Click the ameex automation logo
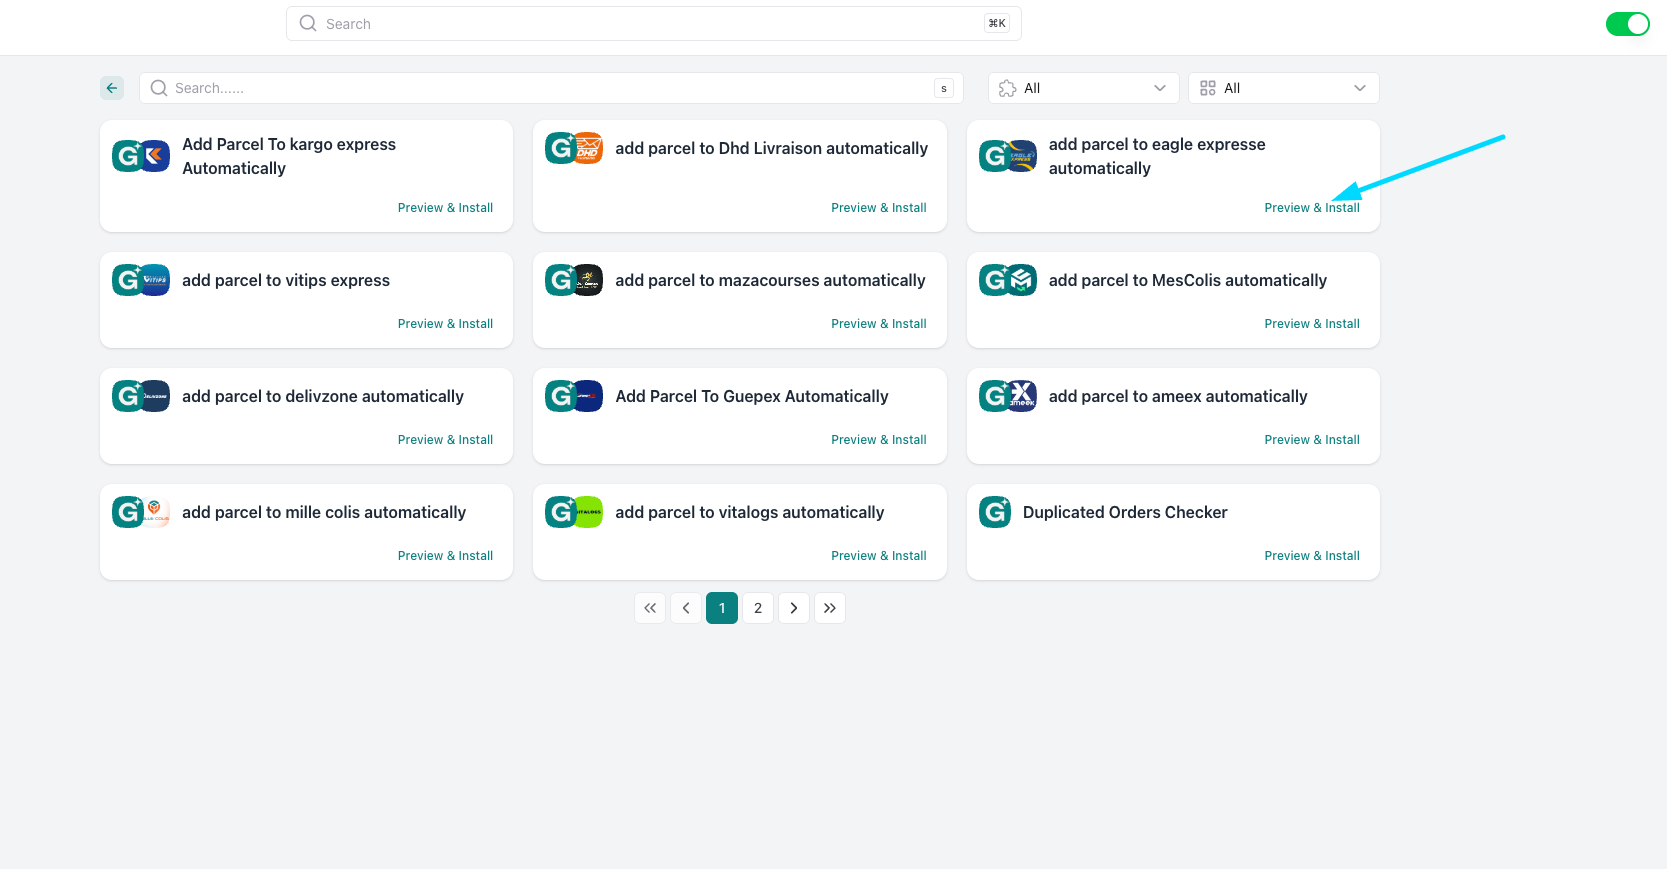Screen dimensions: 1667x869 click(x=1008, y=396)
